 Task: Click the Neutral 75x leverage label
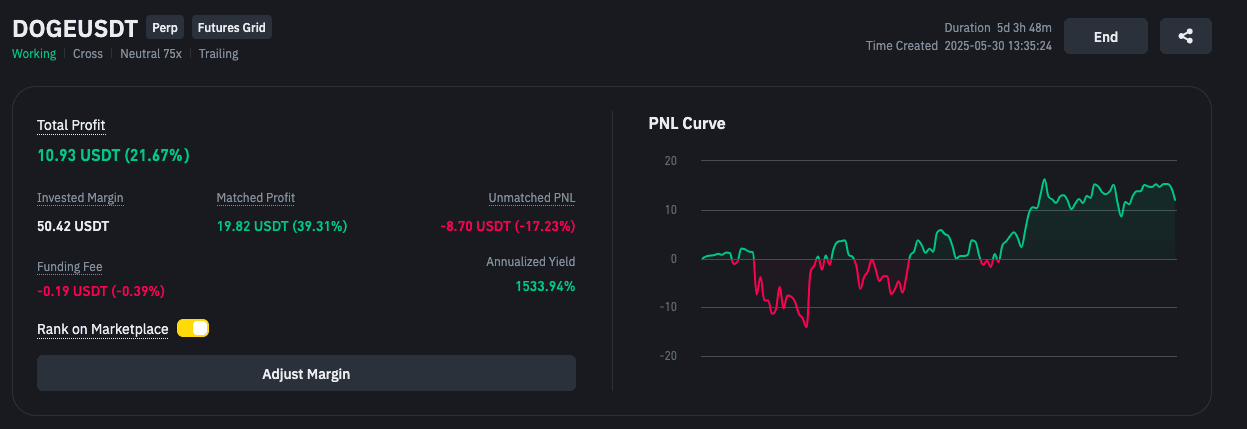(x=151, y=54)
